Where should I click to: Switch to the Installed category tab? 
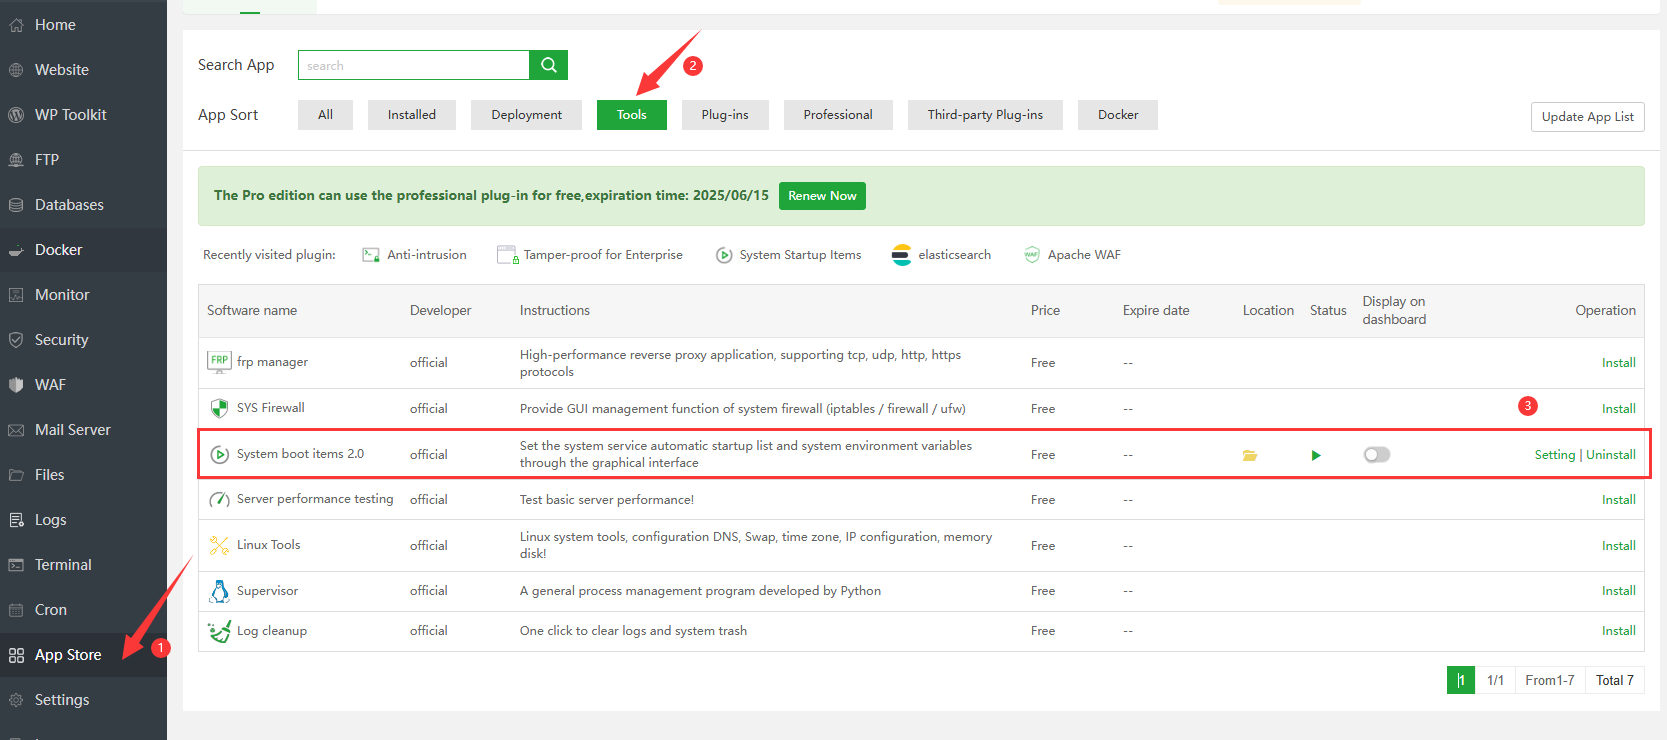411,115
